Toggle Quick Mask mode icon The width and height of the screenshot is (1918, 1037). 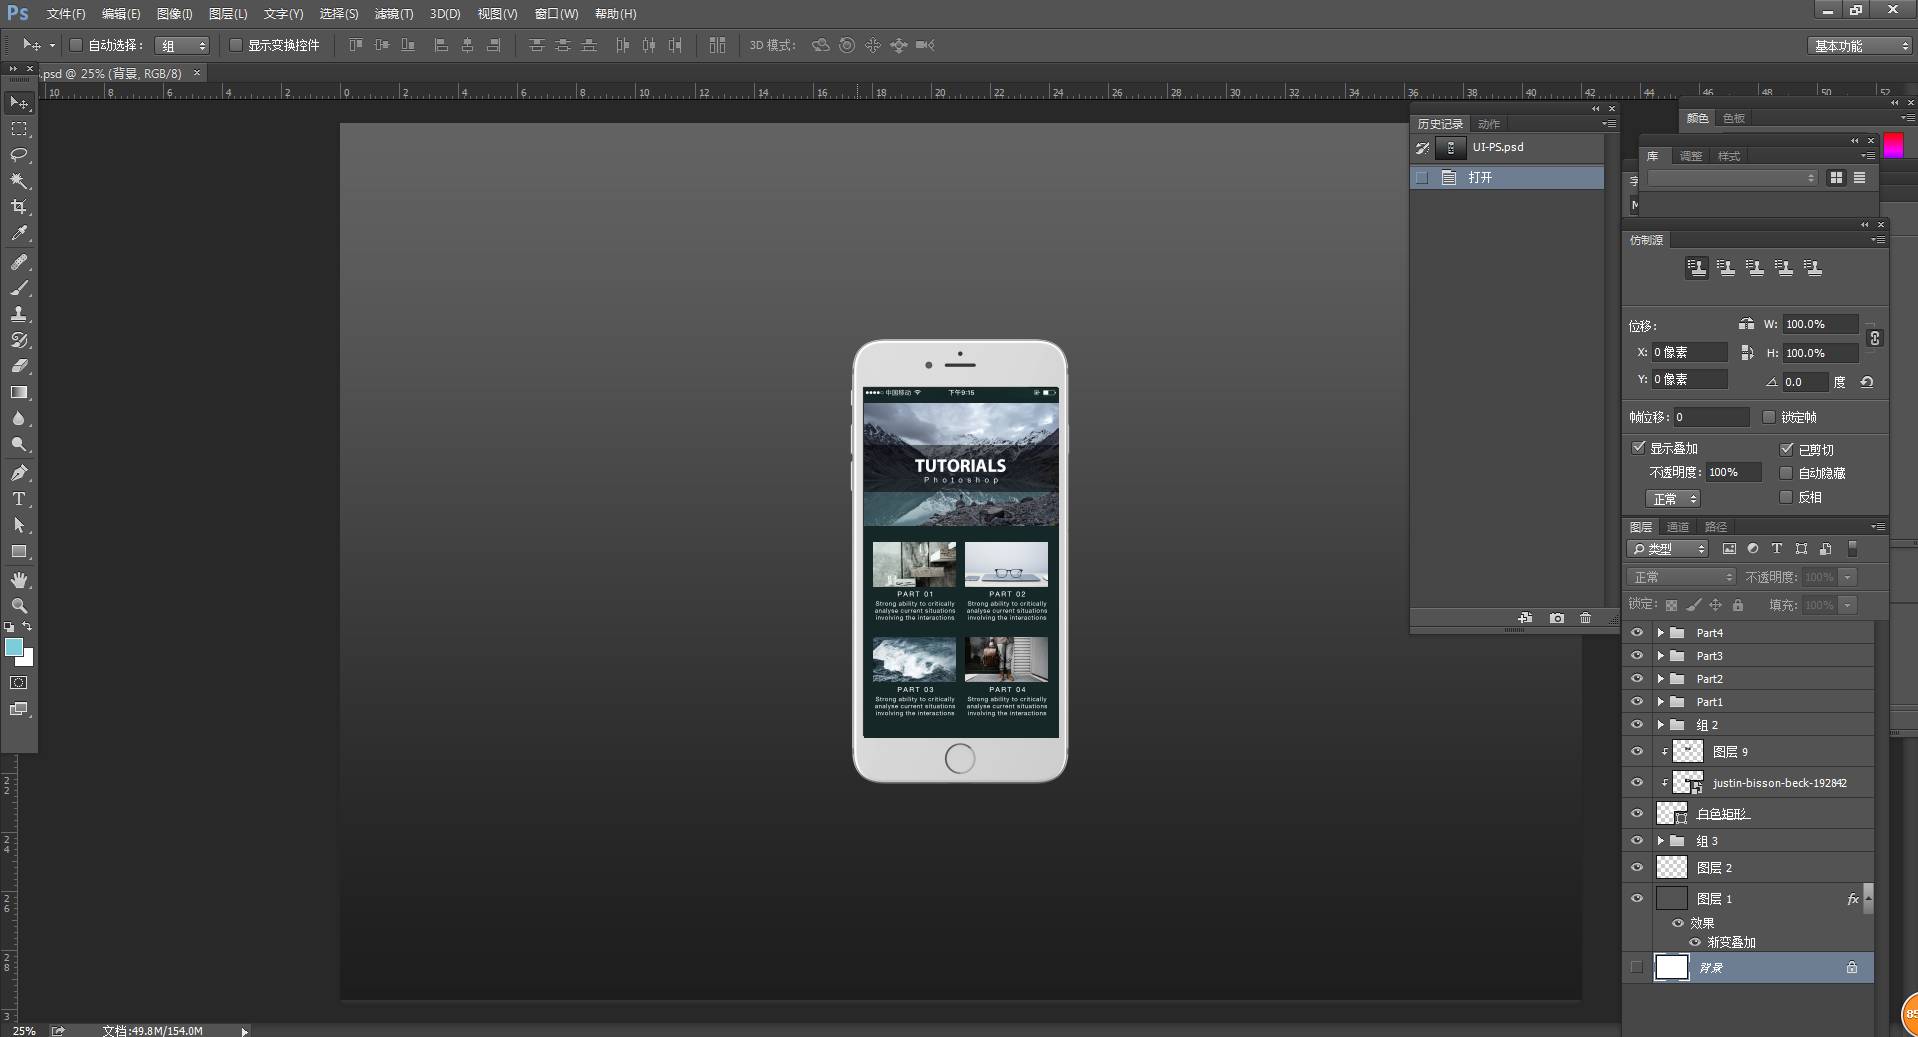pyautogui.click(x=19, y=683)
